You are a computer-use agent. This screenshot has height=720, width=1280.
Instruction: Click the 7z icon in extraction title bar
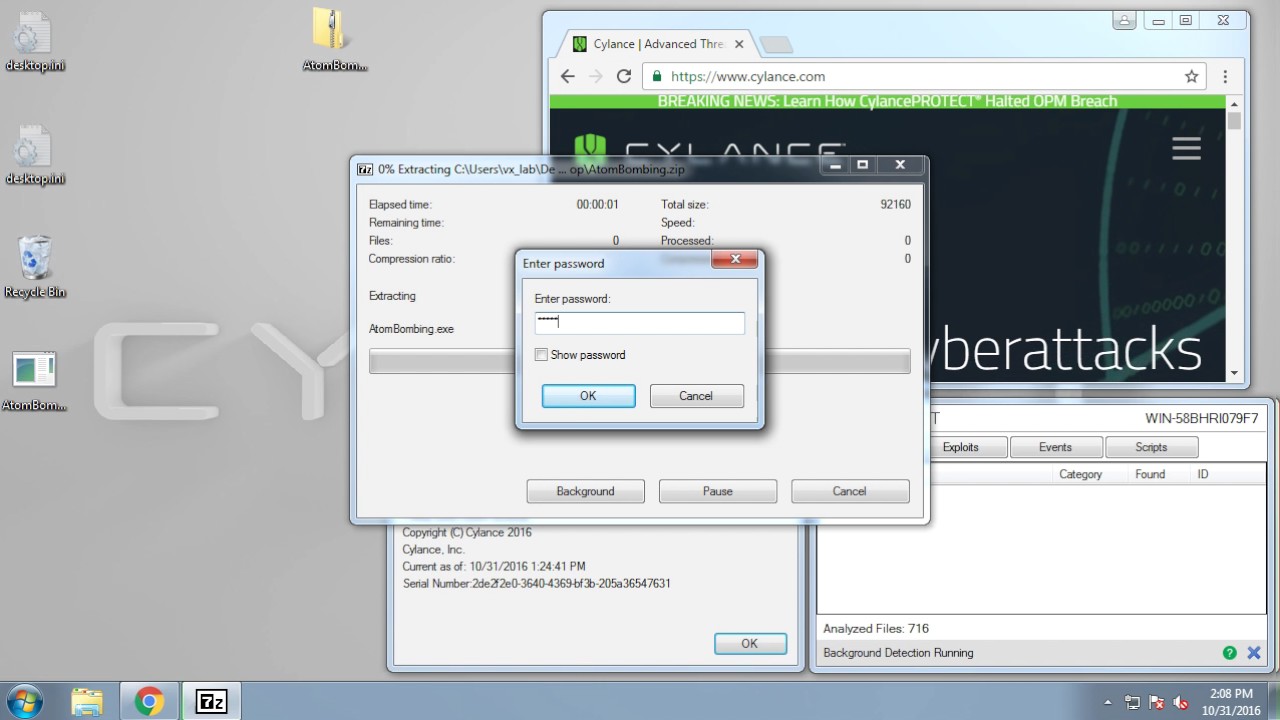click(x=365, y=169)
